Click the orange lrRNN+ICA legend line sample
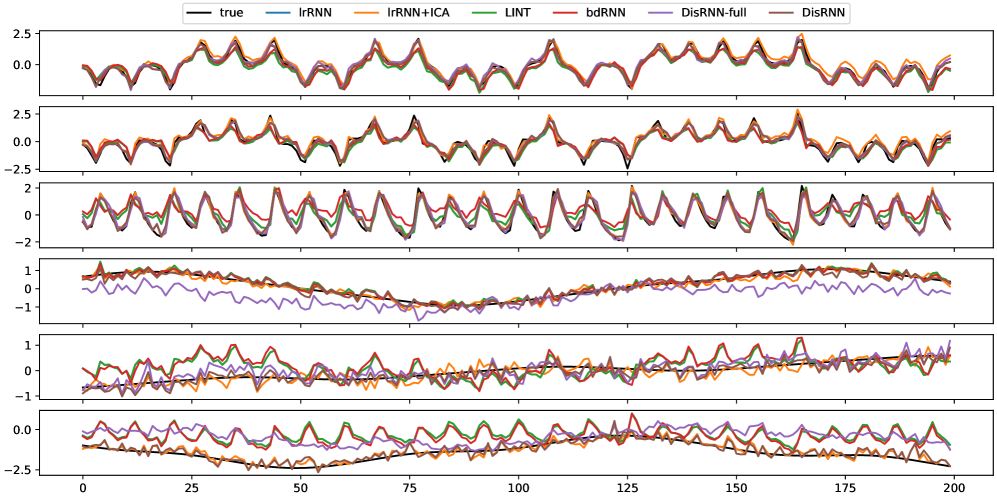This screenshot has height=498, width=997. coord(367,13)
